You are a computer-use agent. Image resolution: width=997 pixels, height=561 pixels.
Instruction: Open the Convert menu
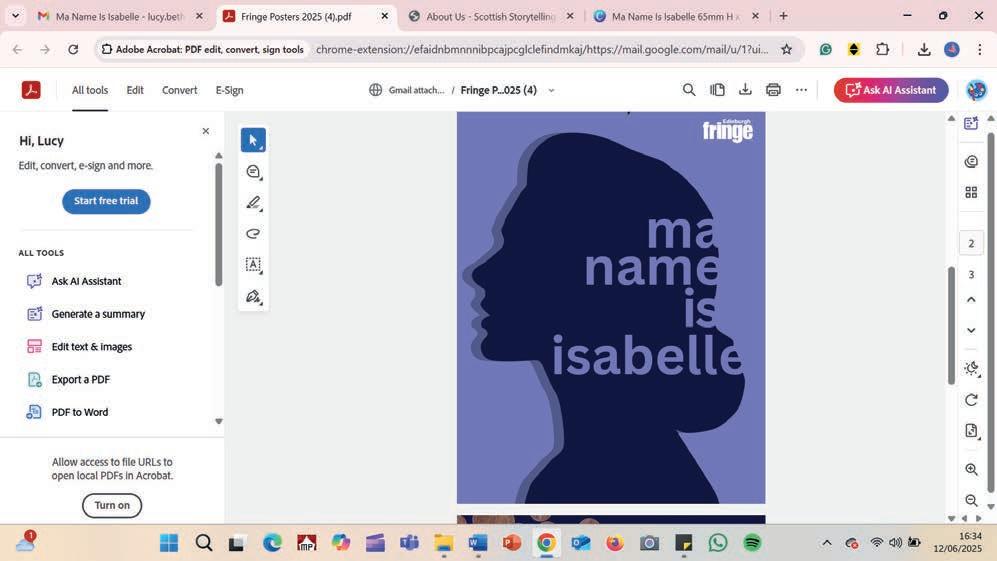(179, 90)
